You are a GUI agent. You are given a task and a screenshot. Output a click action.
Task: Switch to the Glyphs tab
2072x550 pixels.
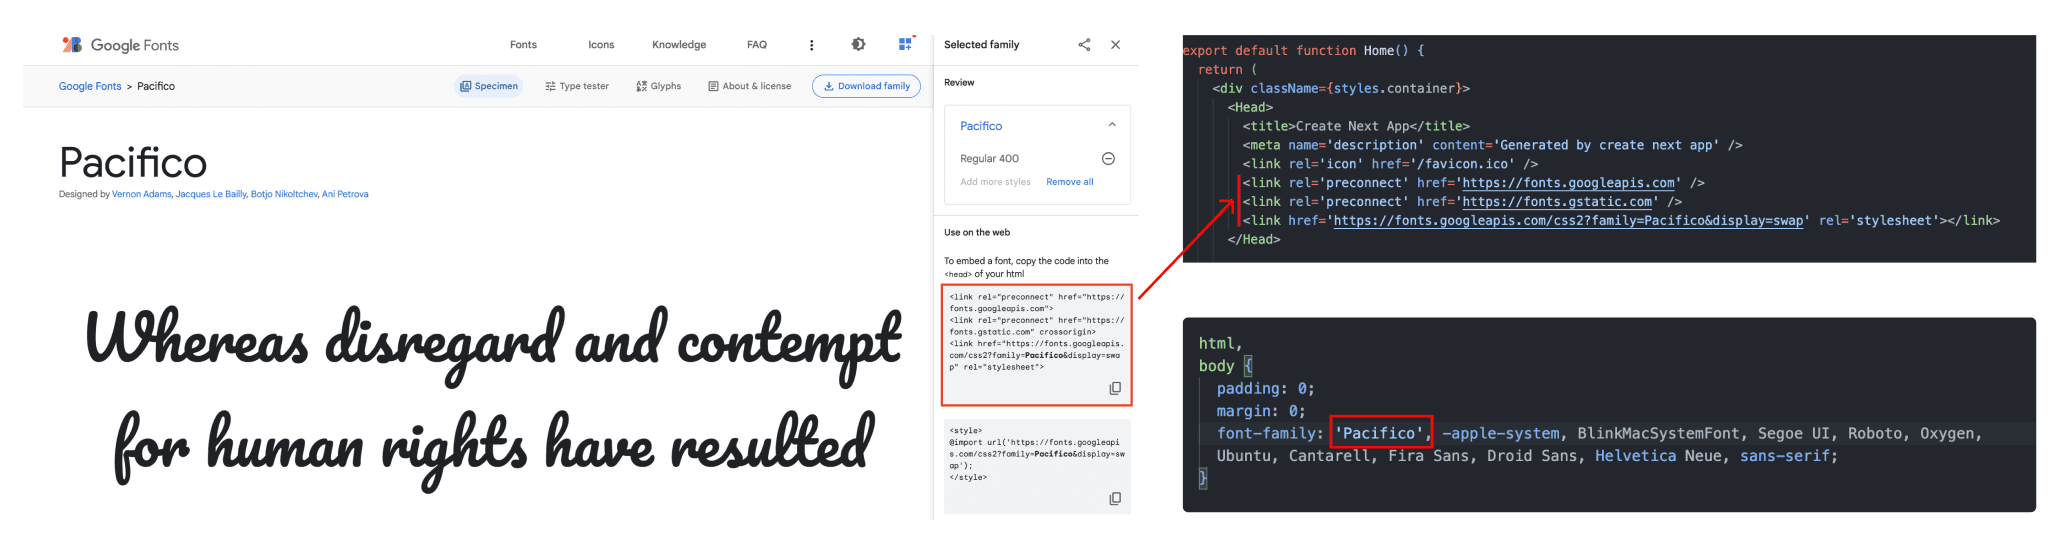[659, 86]
